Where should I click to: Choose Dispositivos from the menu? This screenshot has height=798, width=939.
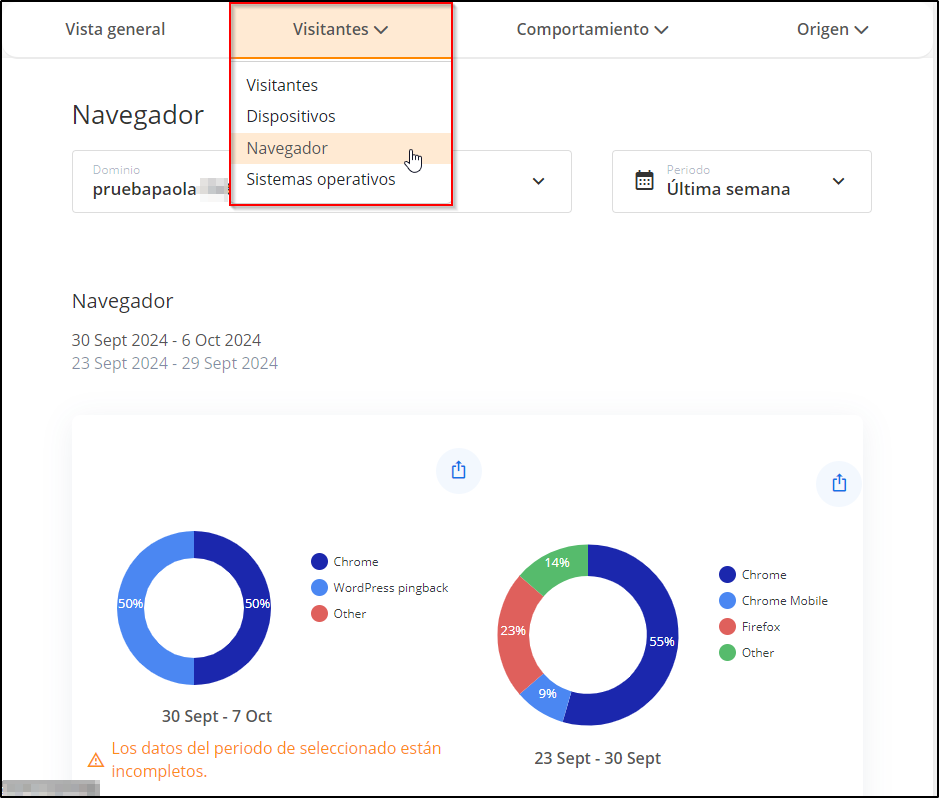(291, 116)
